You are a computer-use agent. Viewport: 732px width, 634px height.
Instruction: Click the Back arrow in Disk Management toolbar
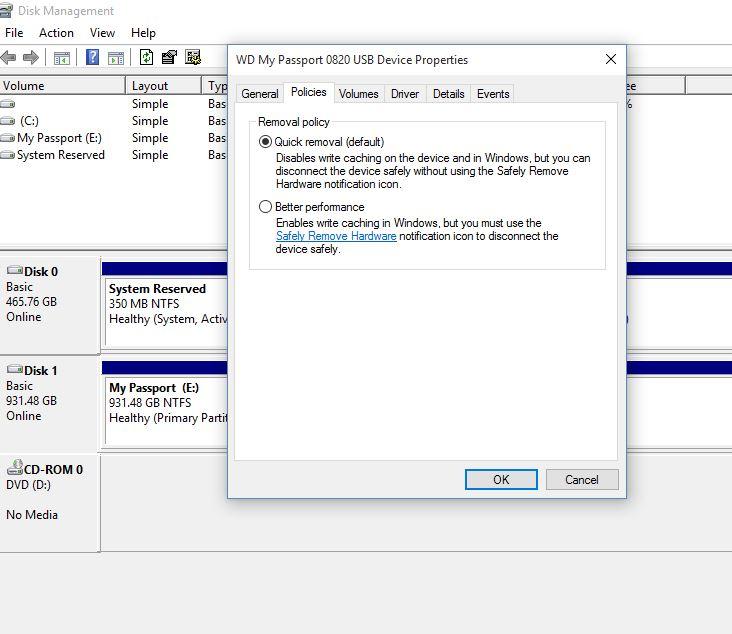click(x=8, y=57)
